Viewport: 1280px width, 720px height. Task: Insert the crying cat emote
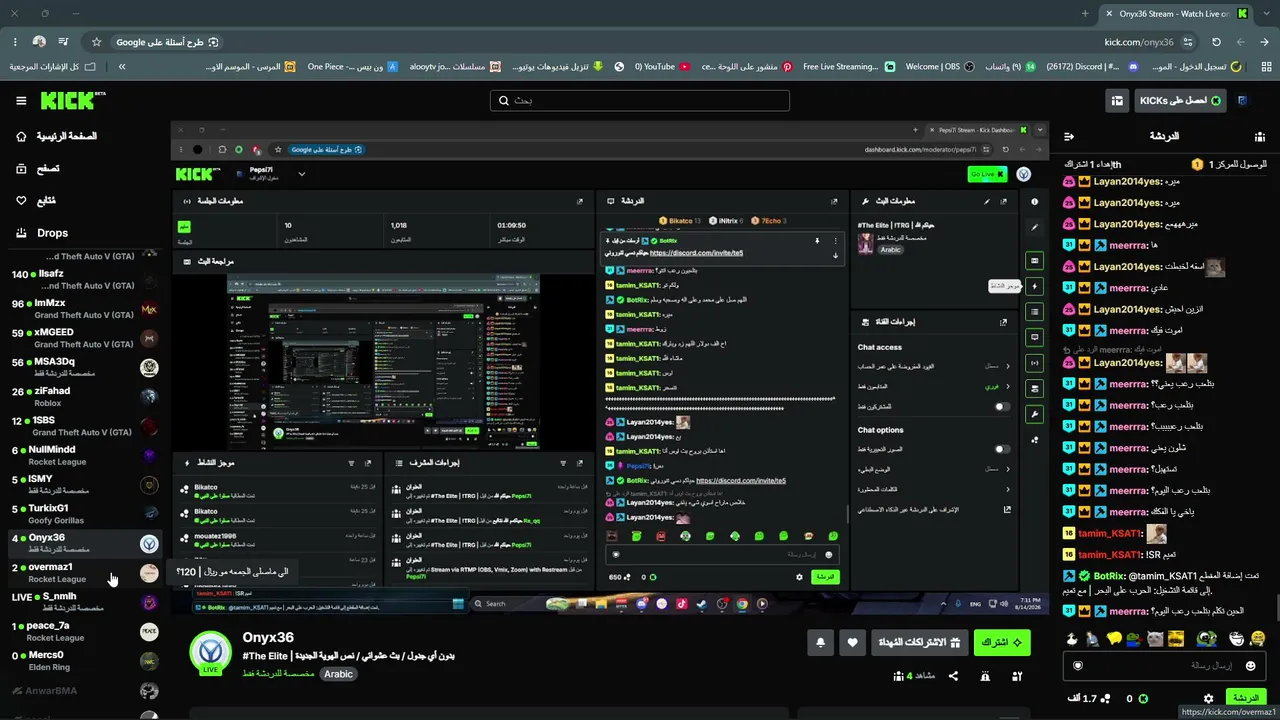click(x=1155, y=639)
